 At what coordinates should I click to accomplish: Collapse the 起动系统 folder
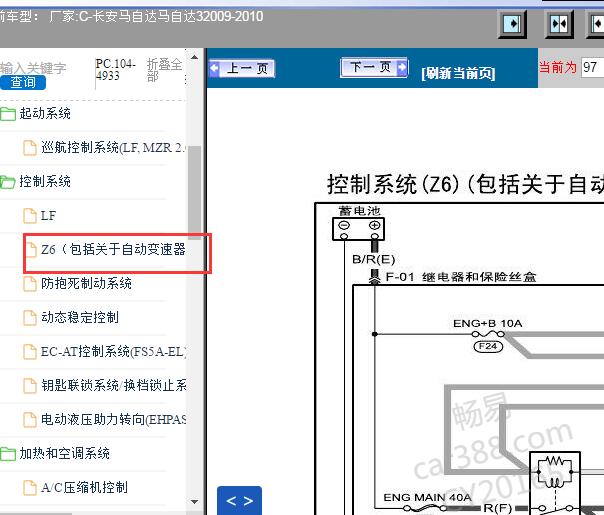click(x=45, y=113)
